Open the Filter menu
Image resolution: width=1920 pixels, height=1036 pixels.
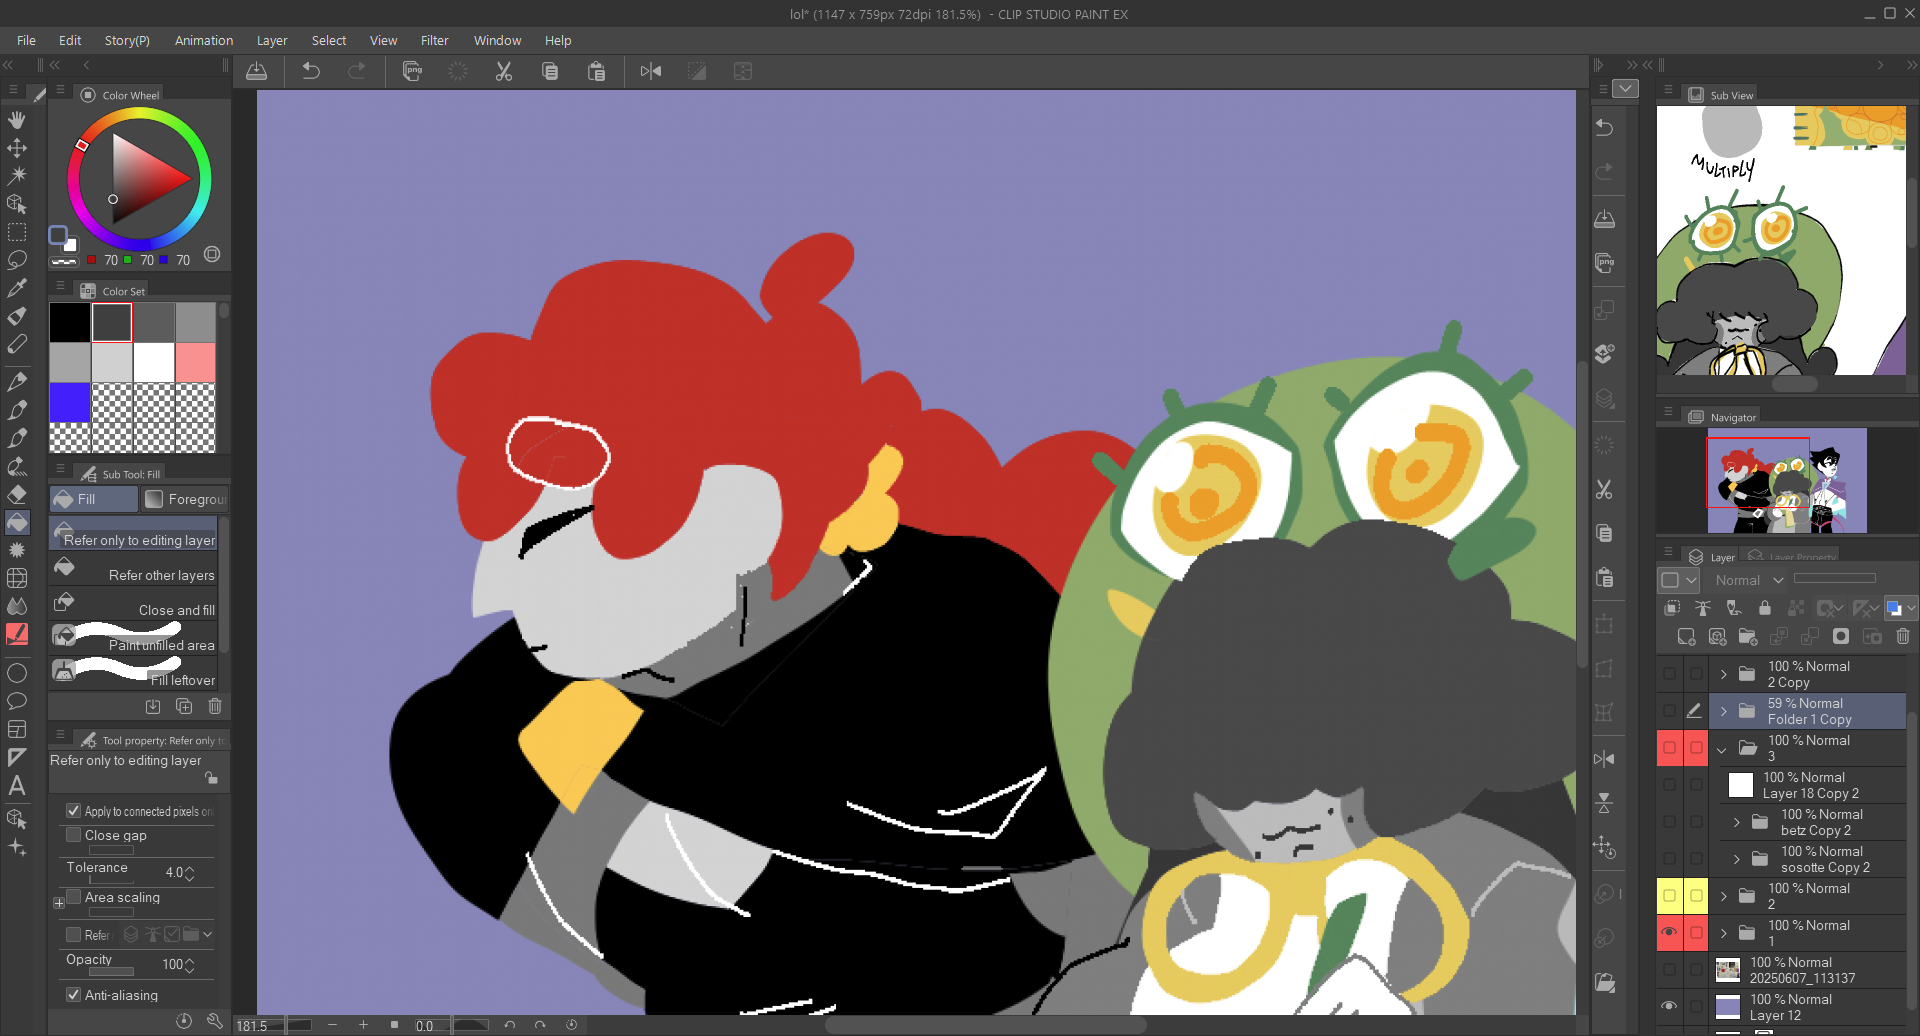pos(434,40)
